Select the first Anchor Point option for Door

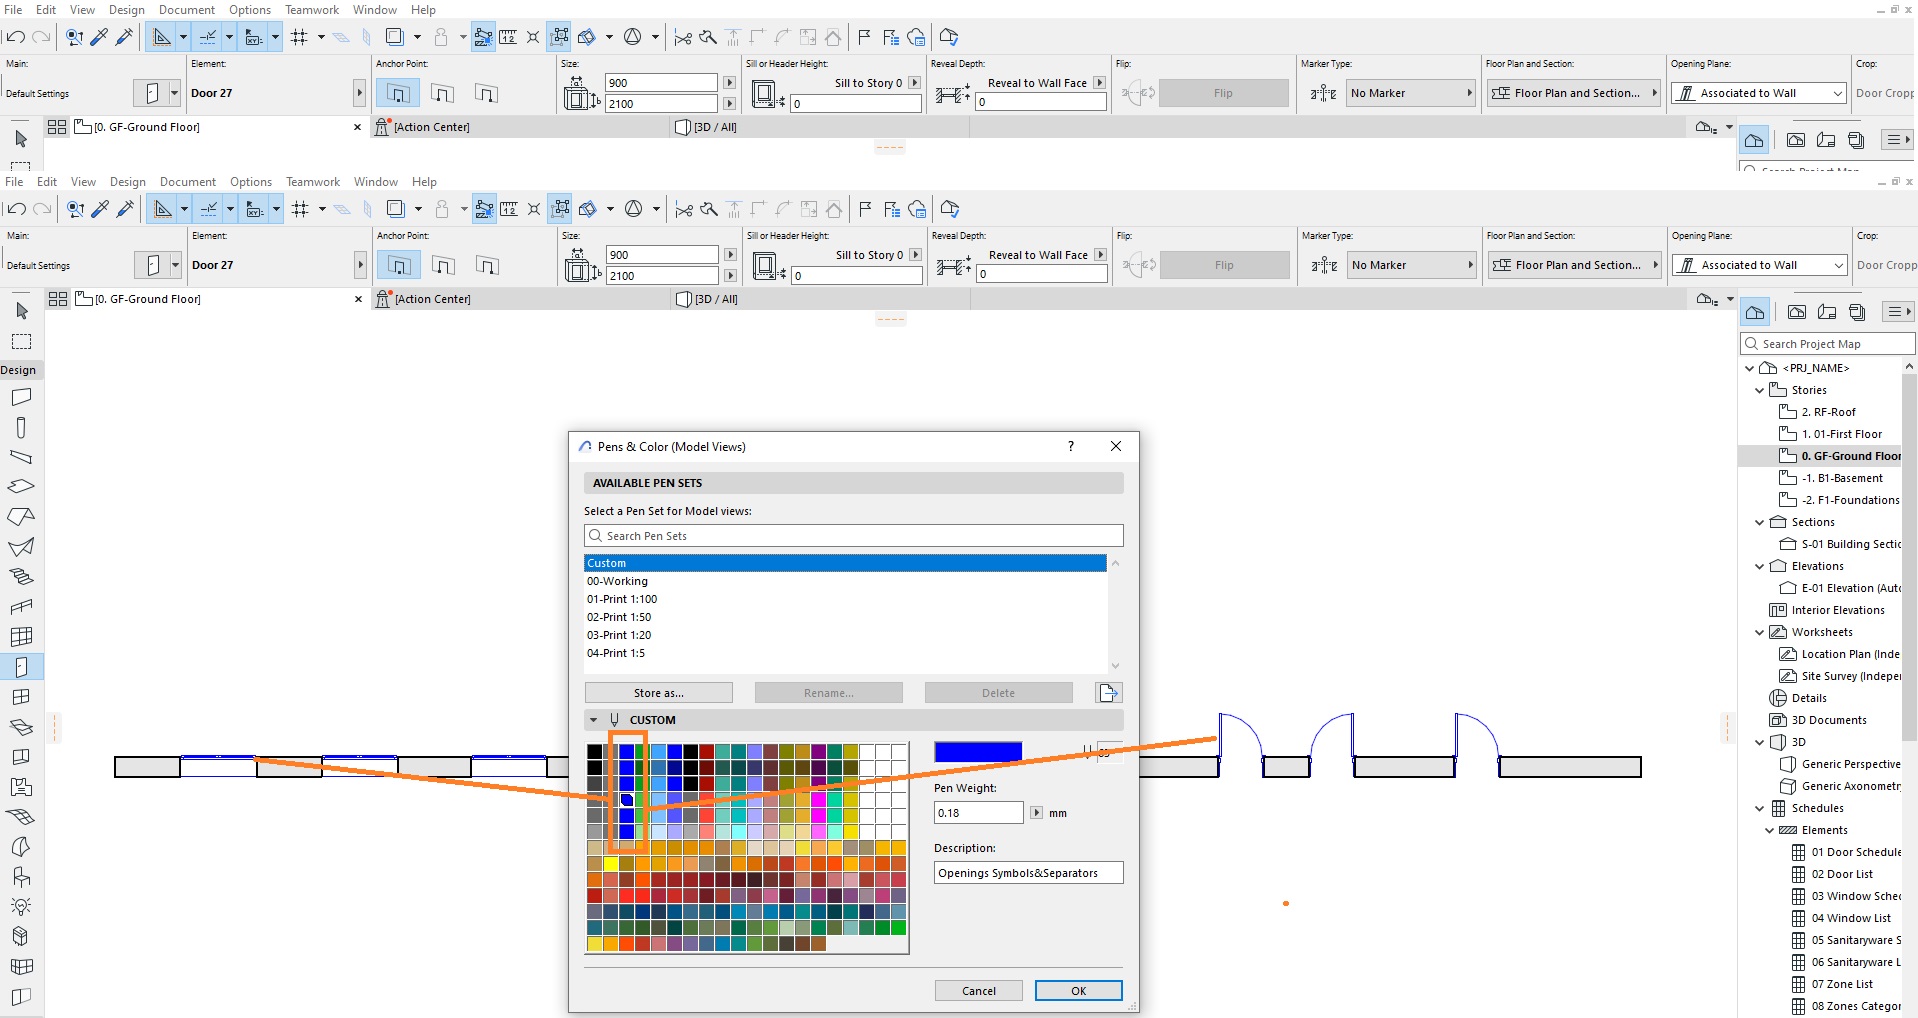(x=397, y=264)
